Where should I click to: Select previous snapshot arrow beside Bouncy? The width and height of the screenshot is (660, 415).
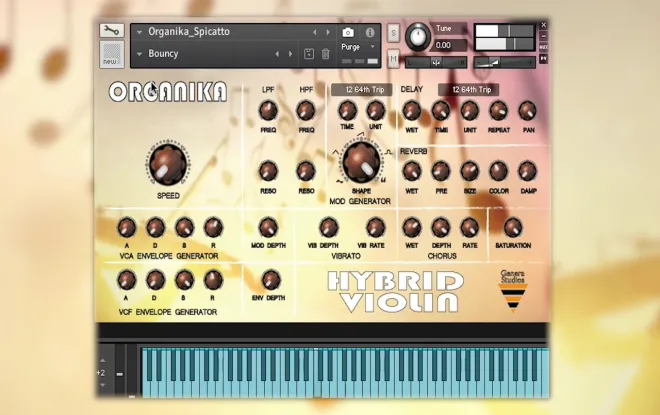coord(277,54)
